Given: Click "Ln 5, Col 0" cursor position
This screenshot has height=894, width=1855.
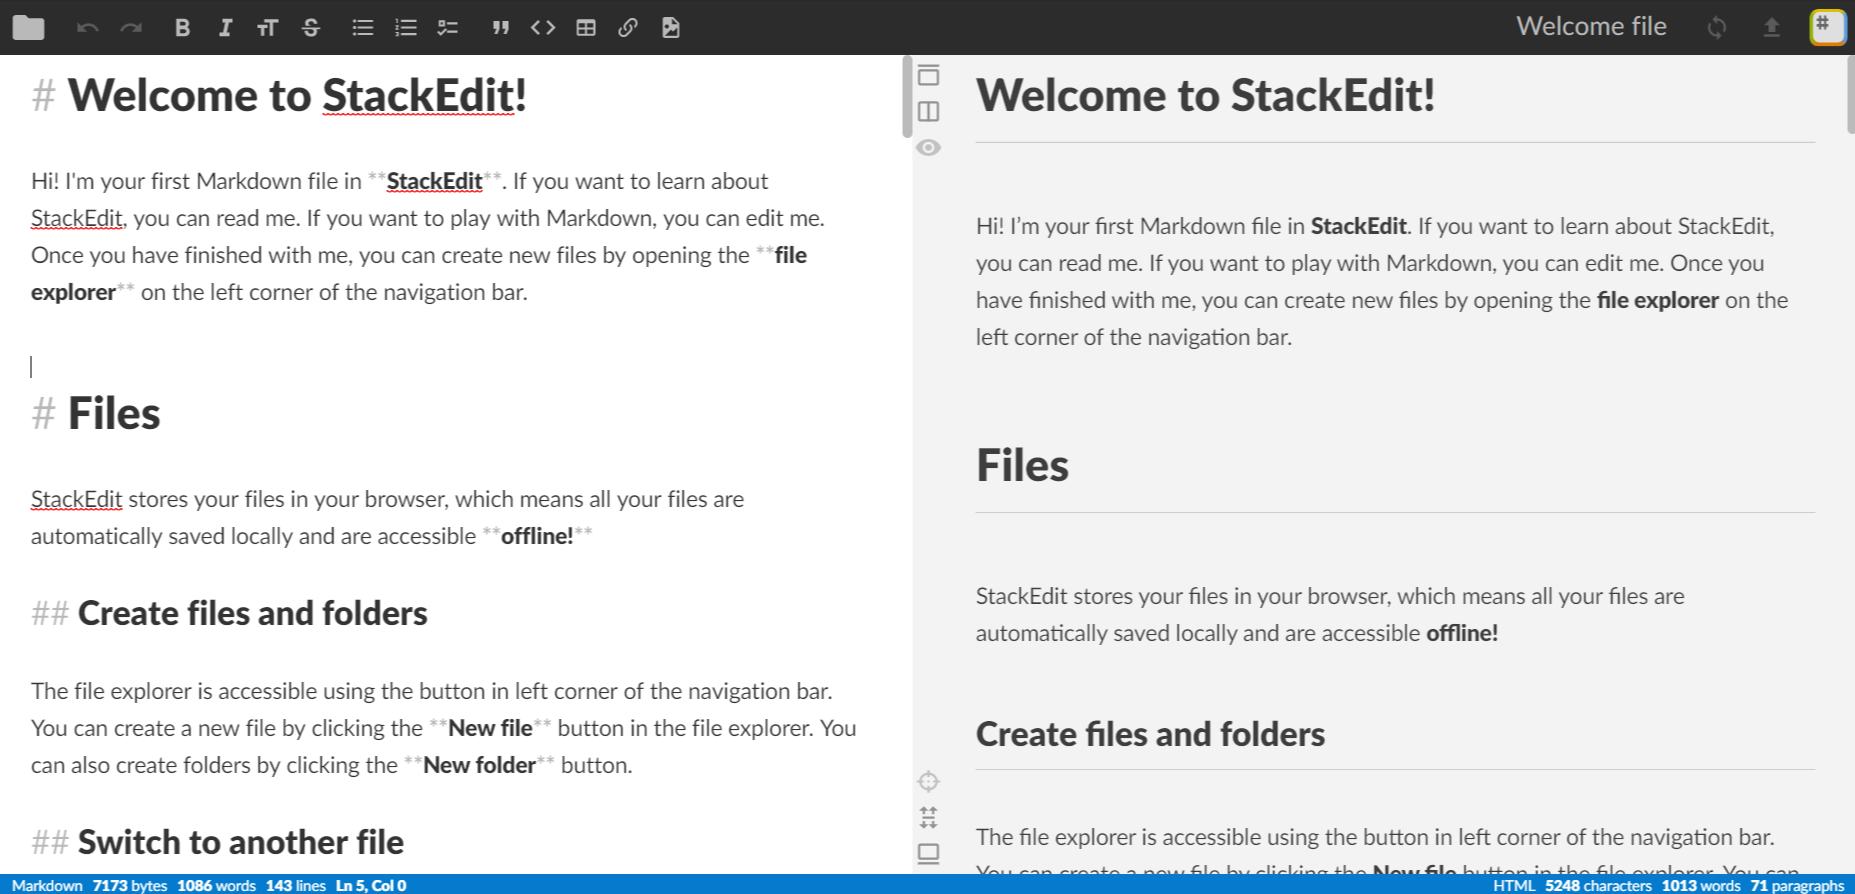Looking at the screenshot, I should pos(371,885).
